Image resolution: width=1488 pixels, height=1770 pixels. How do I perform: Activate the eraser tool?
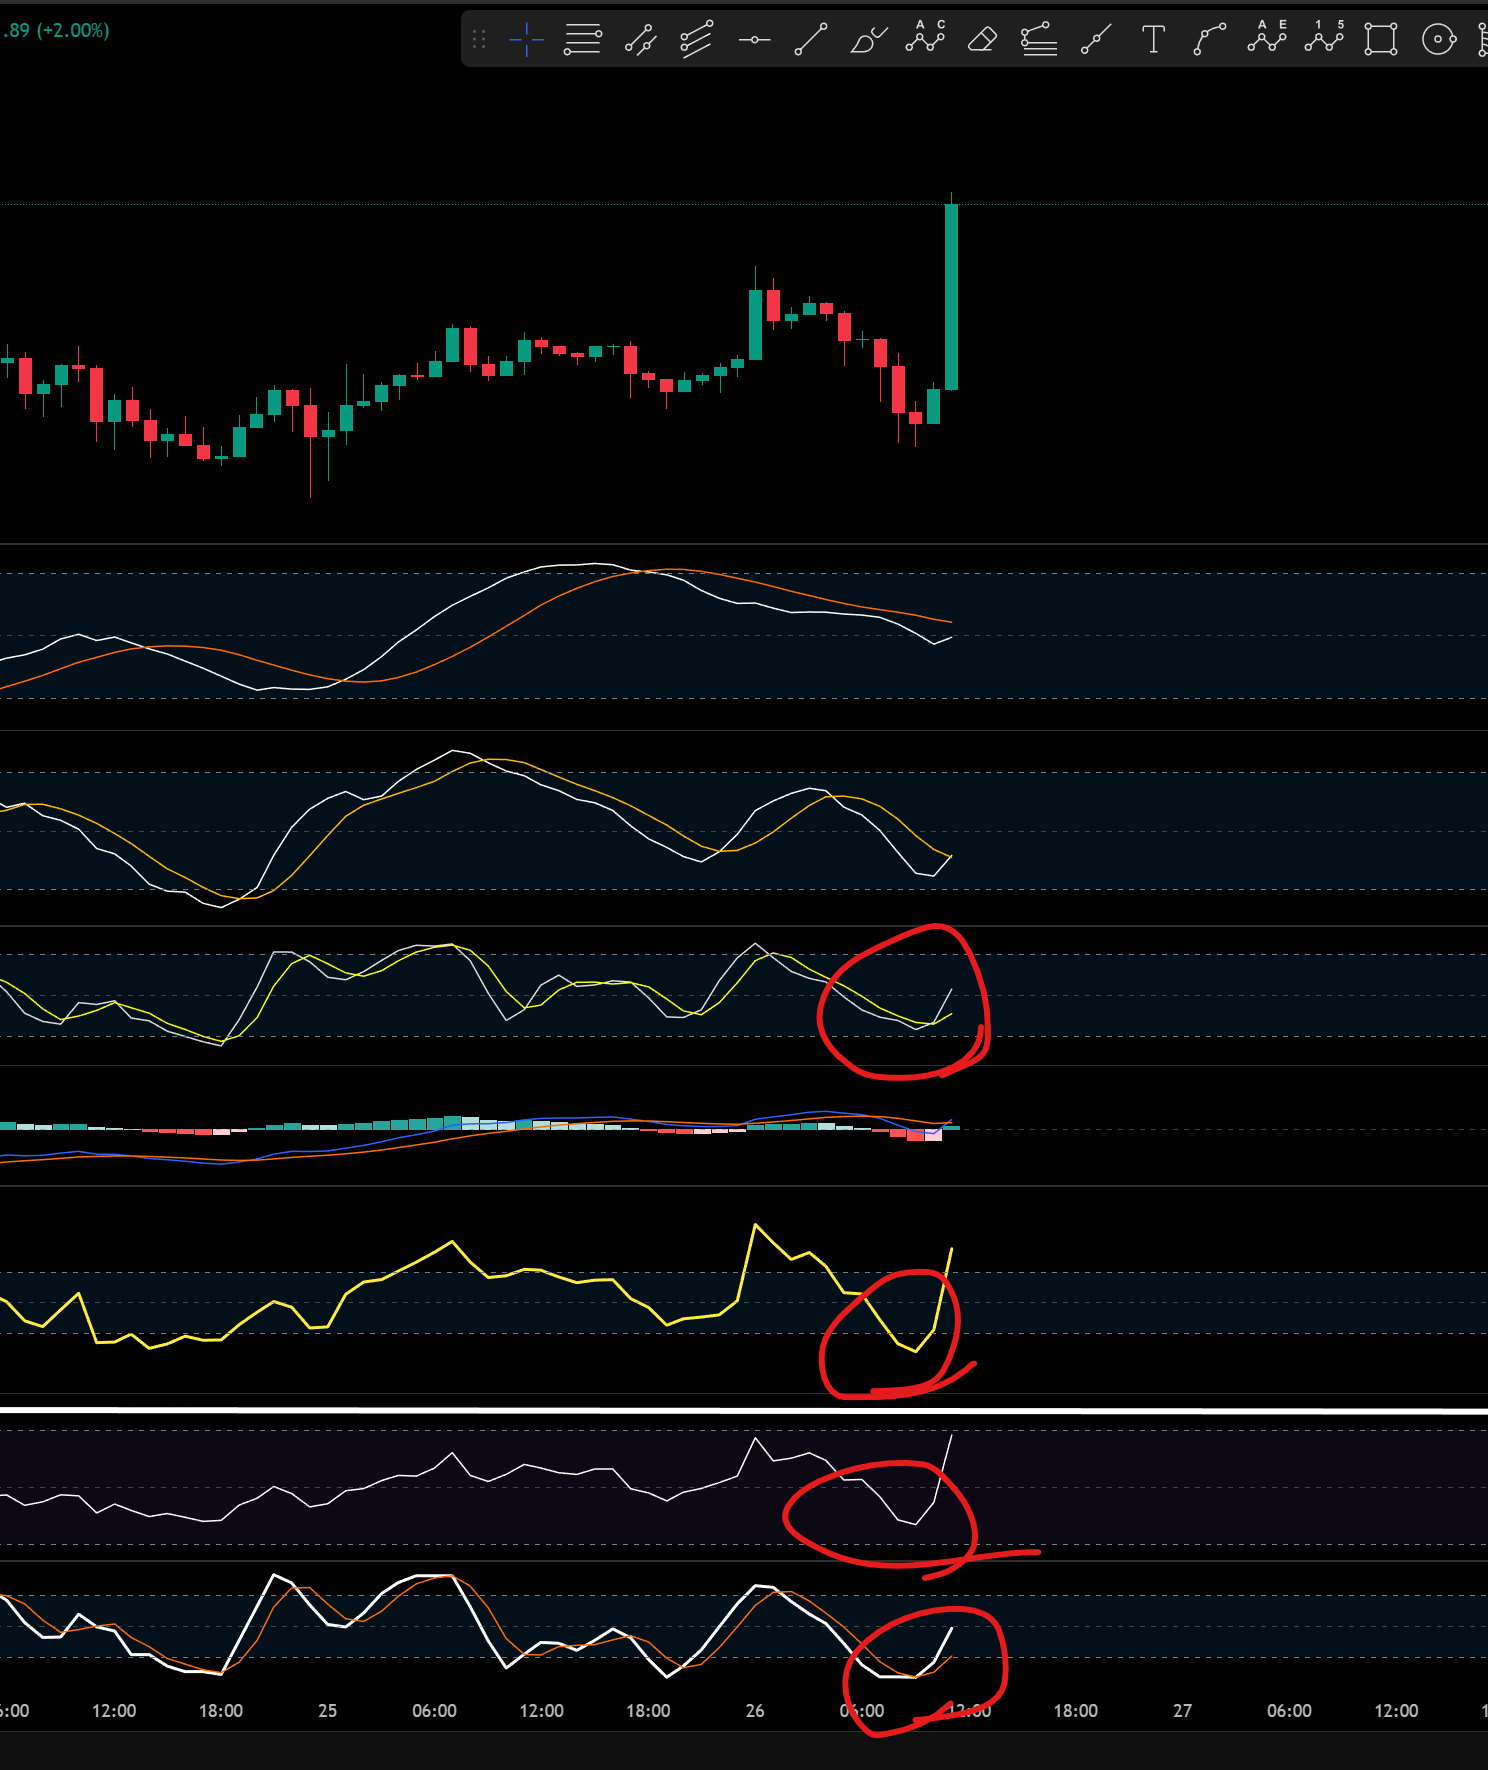click(982, 40)
